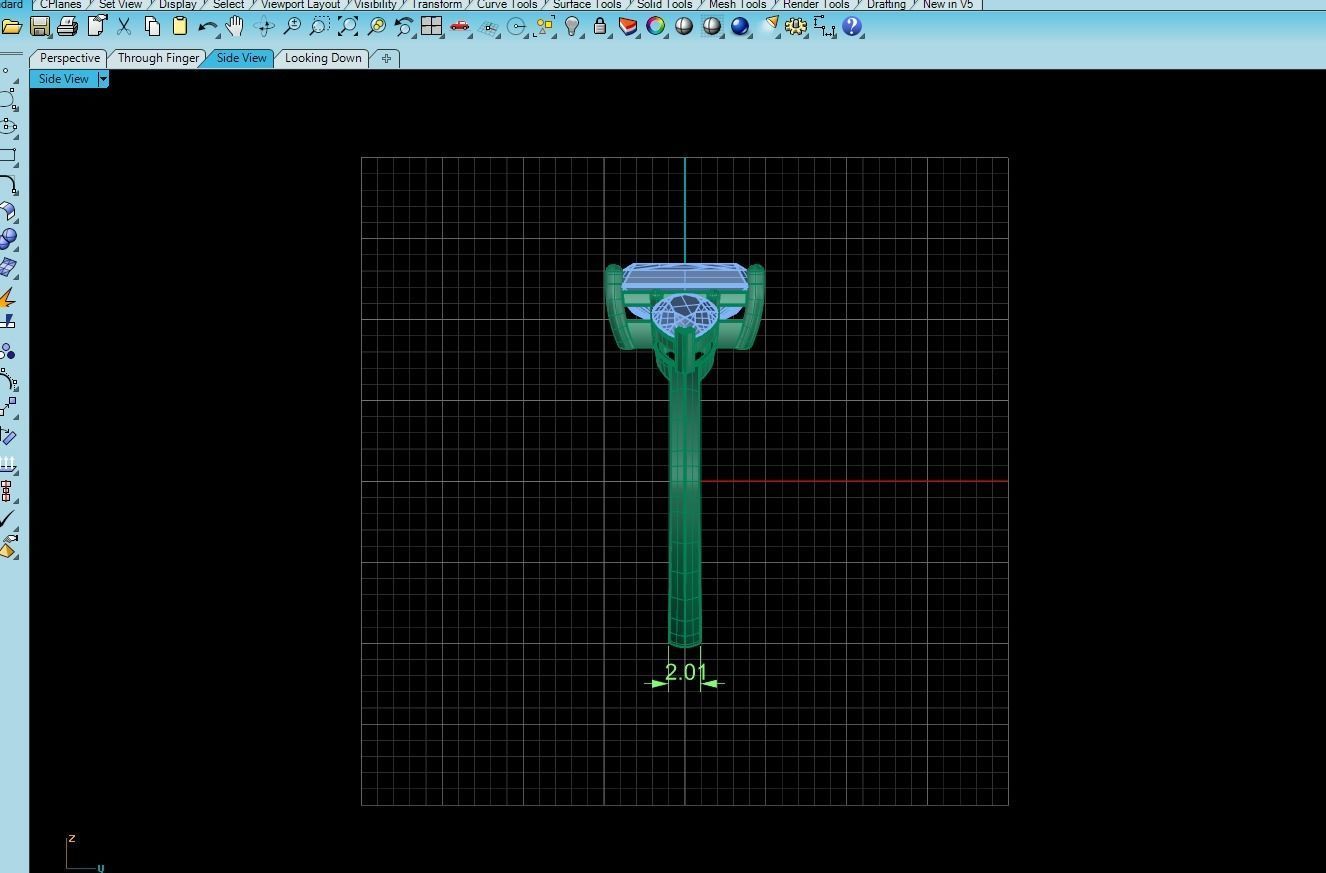Click the Side View viewport title label
Viewport: 1326px width, 873px height.
64,79
